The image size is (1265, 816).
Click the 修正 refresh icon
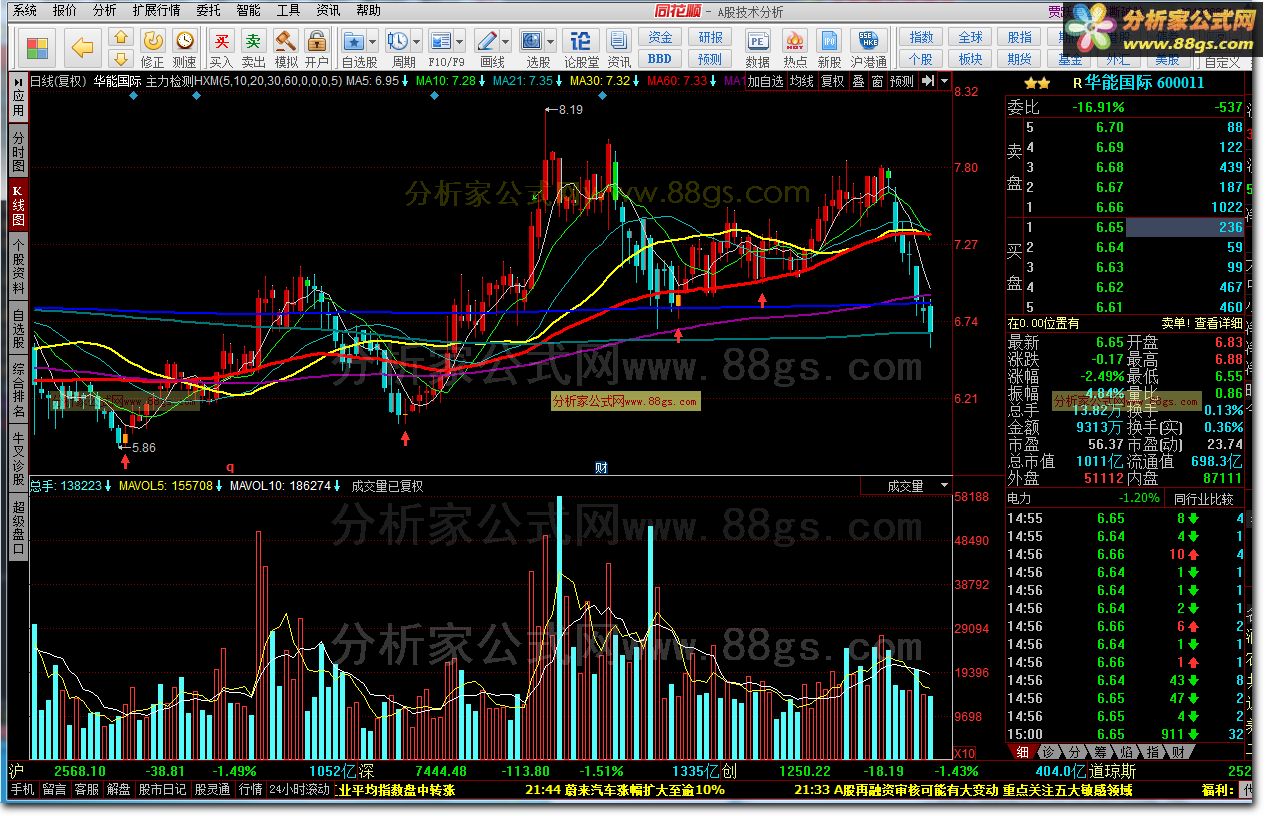click(153, 41)
